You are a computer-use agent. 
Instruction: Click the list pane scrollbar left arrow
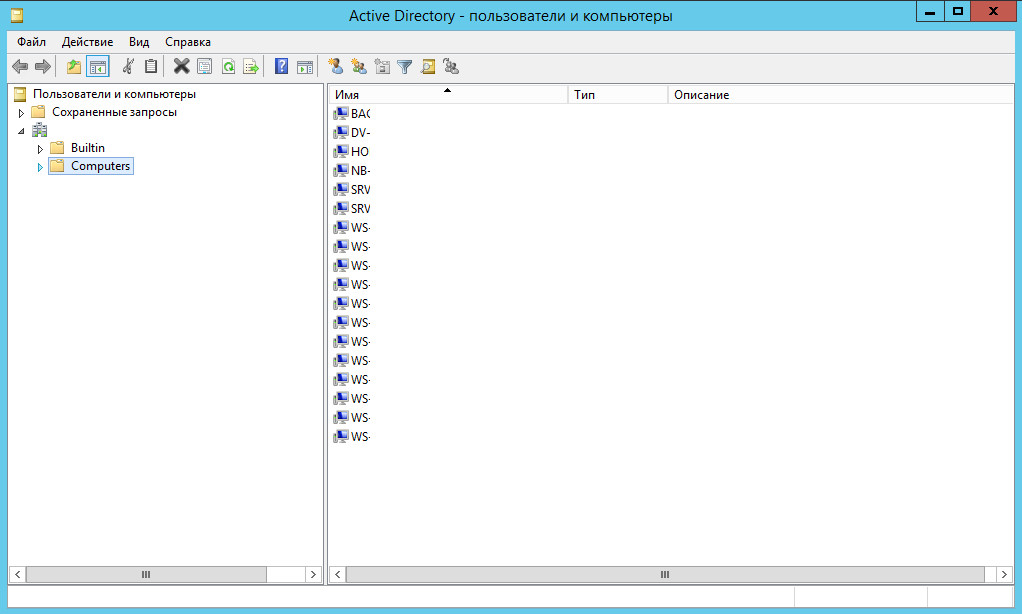pos(338,574)
